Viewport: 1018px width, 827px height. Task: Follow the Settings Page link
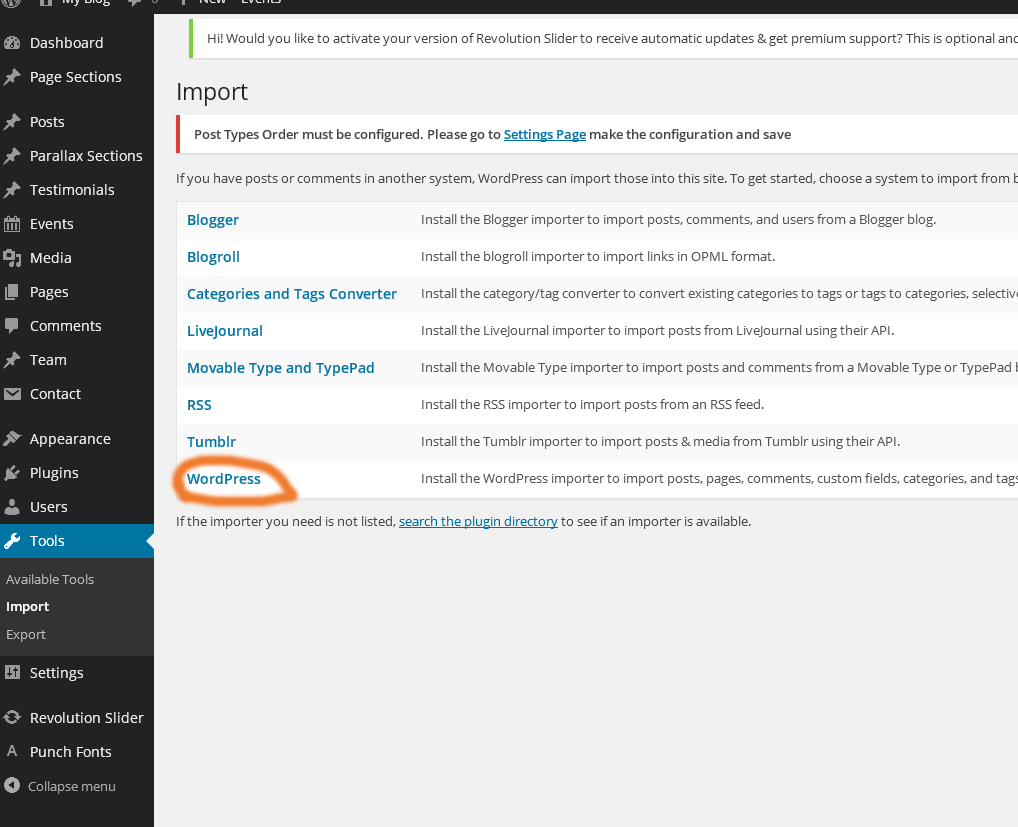coord(544,134)
